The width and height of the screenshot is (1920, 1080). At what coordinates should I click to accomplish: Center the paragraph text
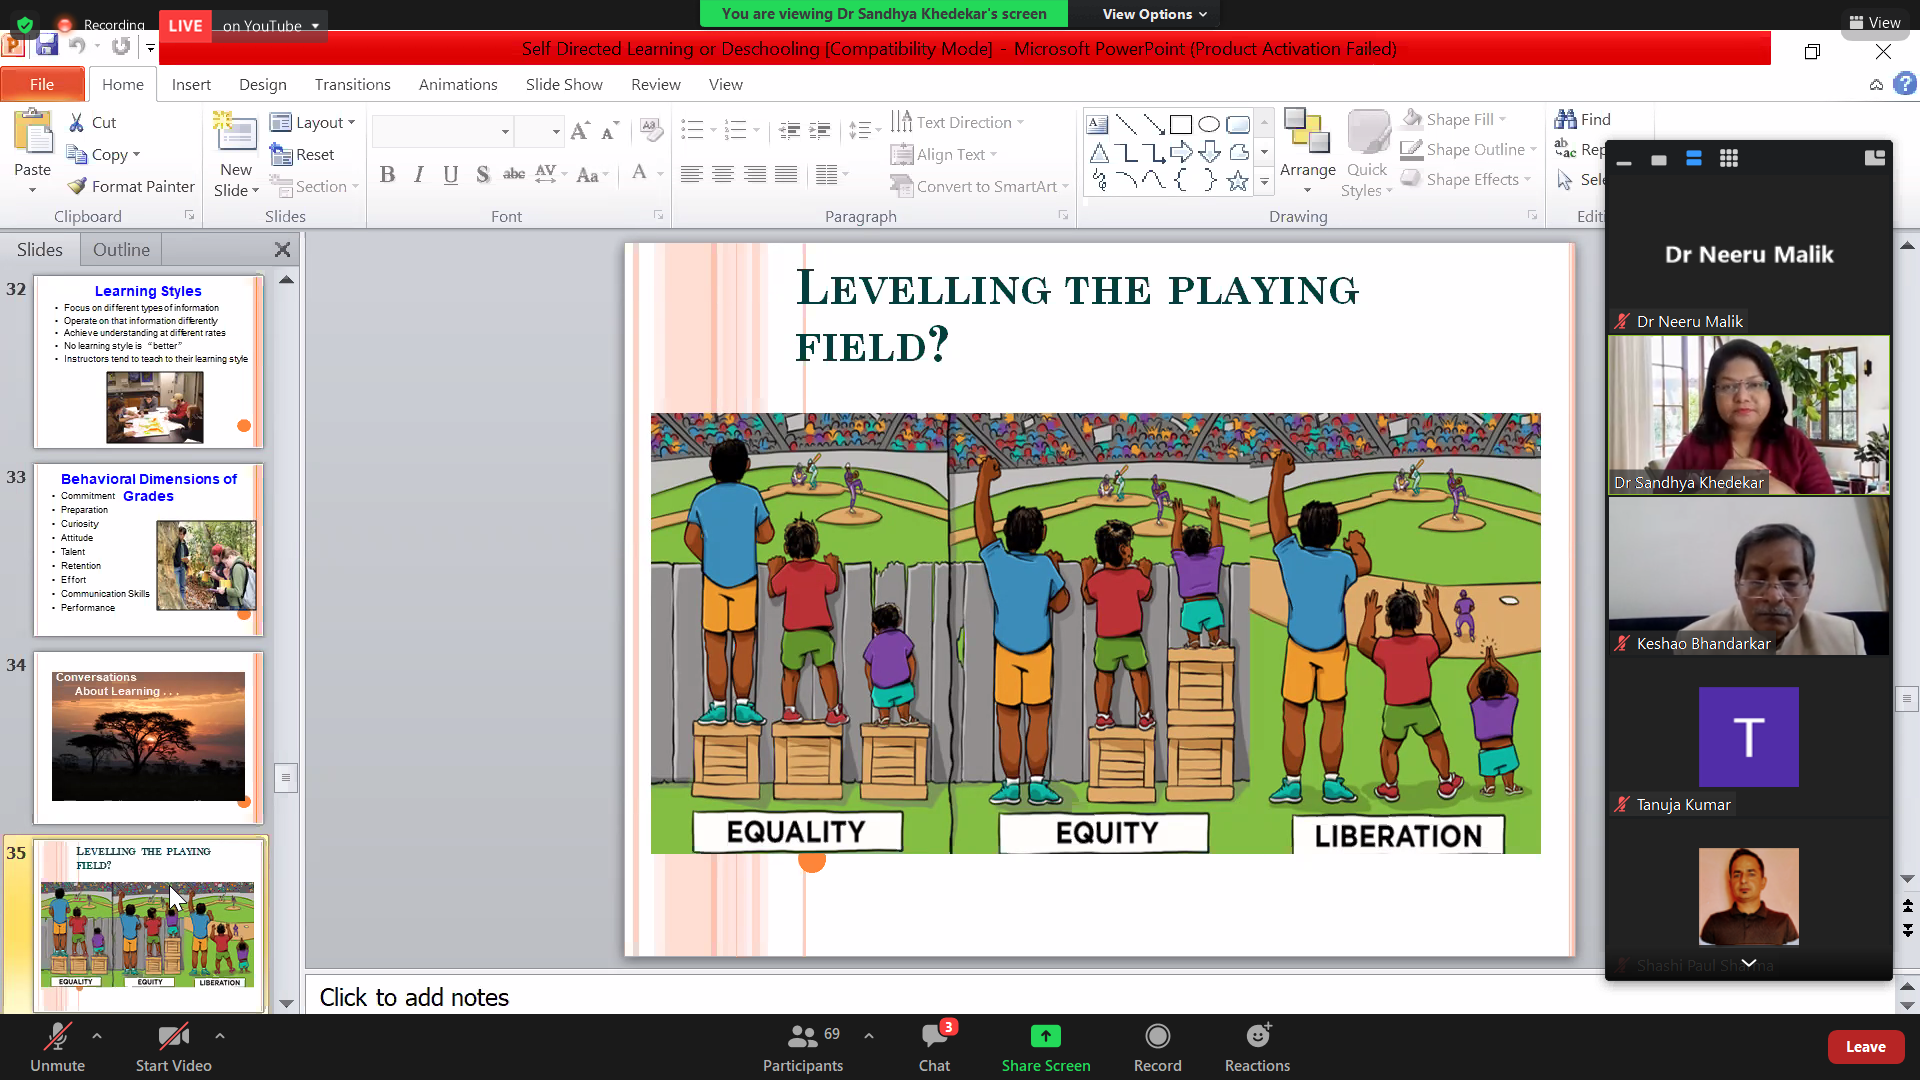tap(723, 174)
